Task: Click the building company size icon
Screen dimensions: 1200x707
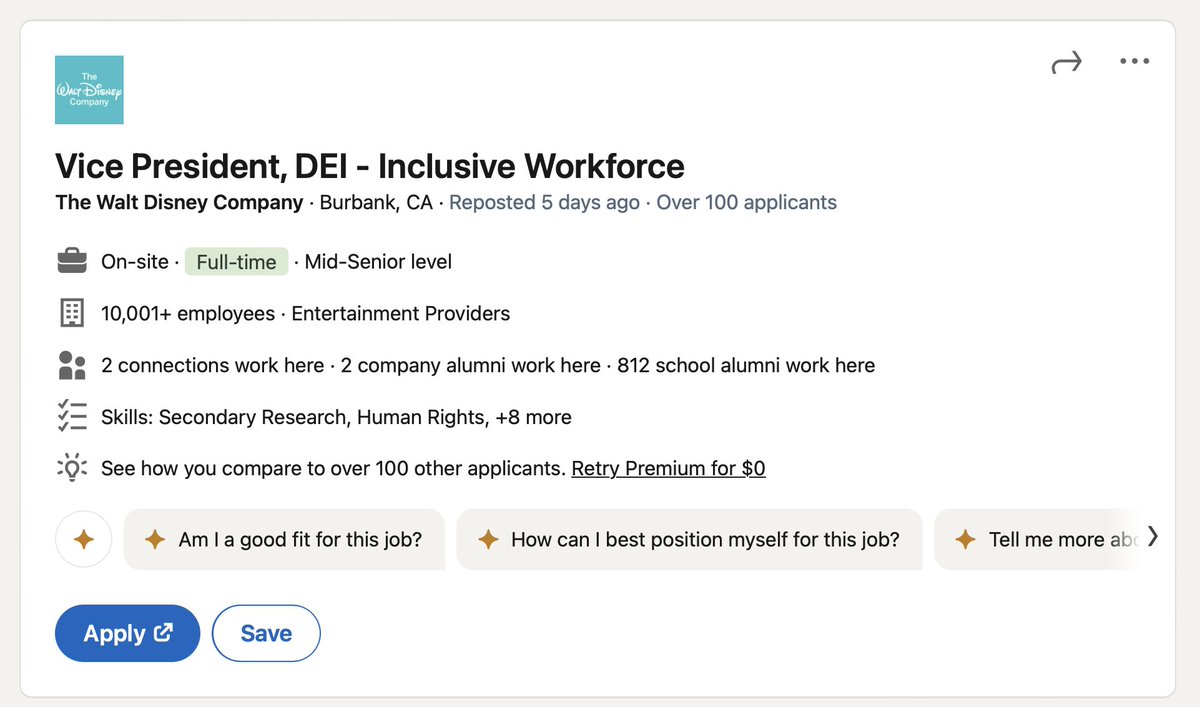Action: [x=72, y=313]
